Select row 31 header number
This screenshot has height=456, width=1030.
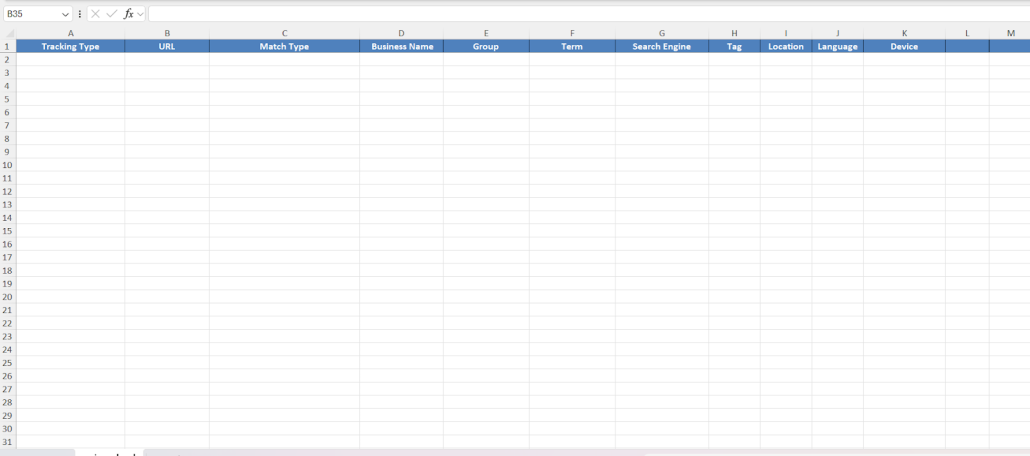click(8, 442)
